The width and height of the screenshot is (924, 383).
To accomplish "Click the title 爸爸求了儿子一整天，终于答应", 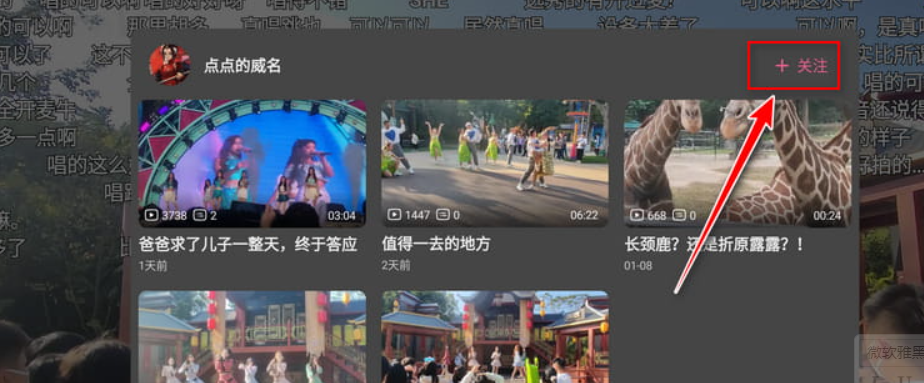I will (x=248, y=244).
